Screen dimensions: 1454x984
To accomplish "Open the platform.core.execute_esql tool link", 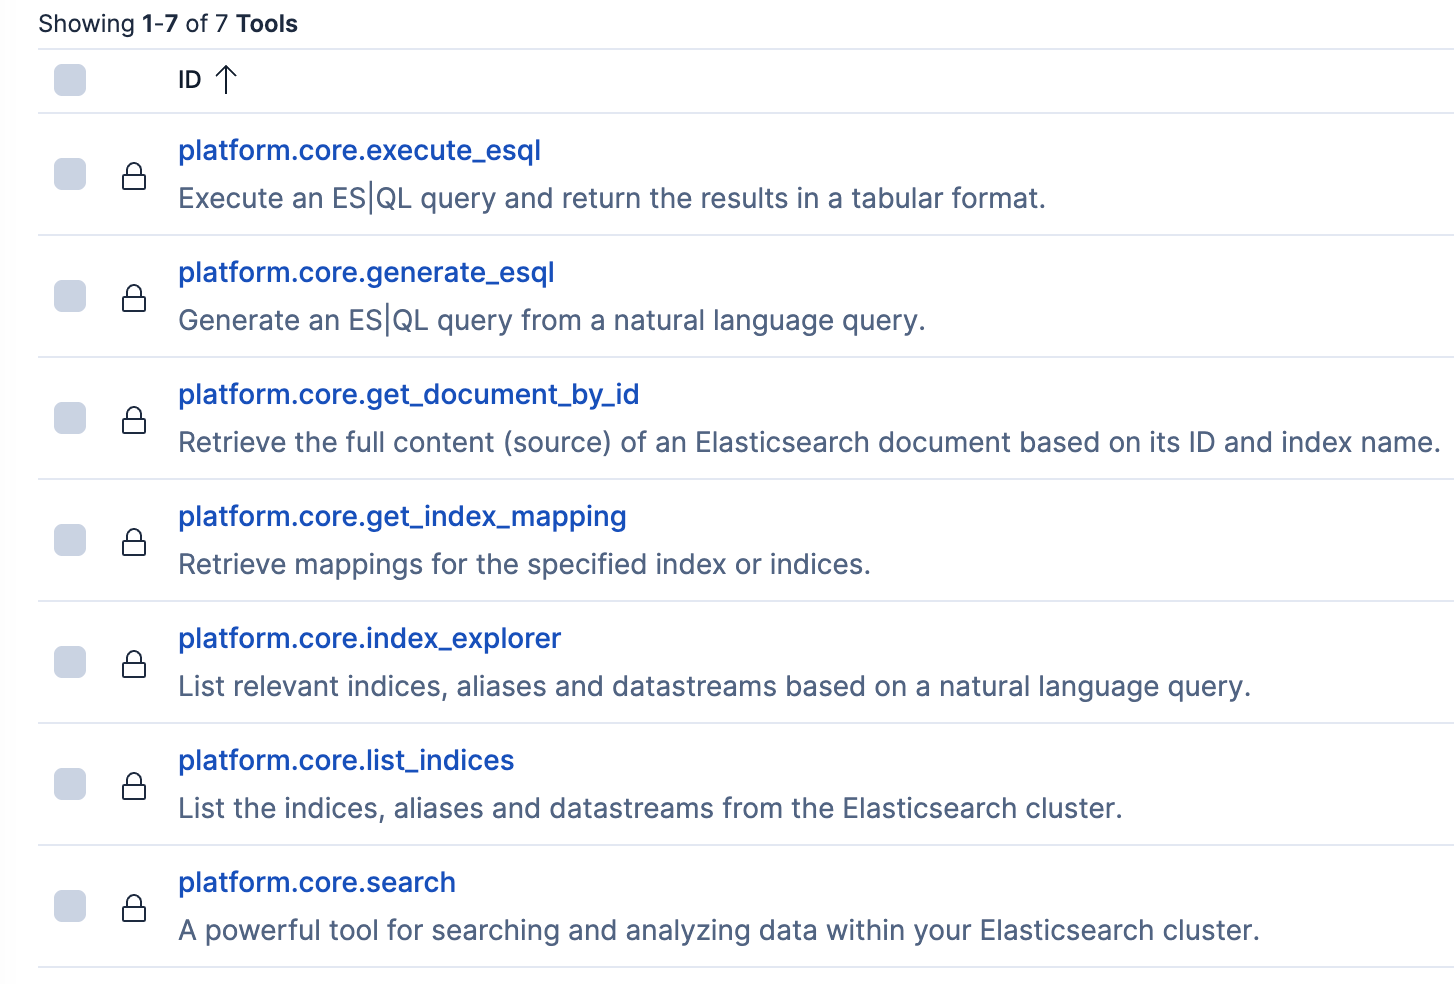I will click(x=359, y=150).
